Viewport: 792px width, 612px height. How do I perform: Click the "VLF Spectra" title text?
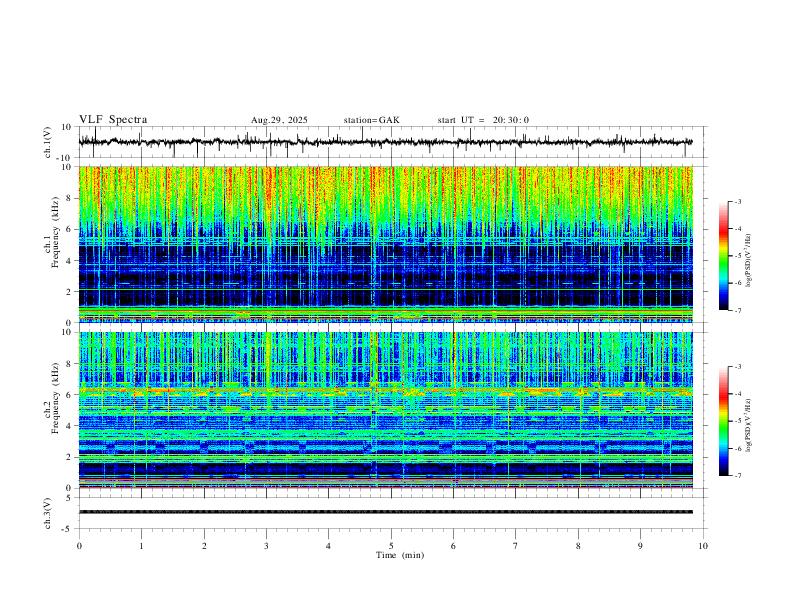point(113,120)
